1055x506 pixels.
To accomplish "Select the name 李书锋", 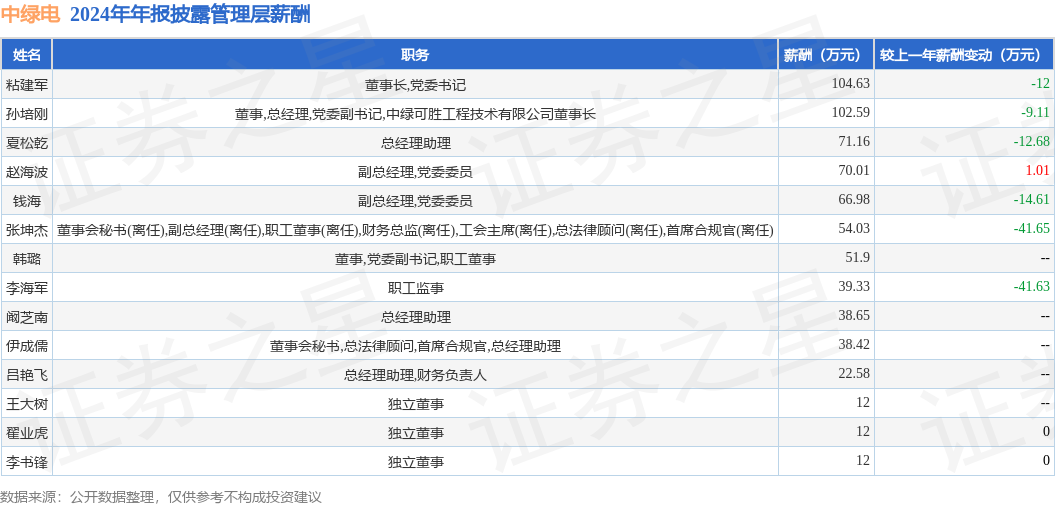I will (26, 461).
